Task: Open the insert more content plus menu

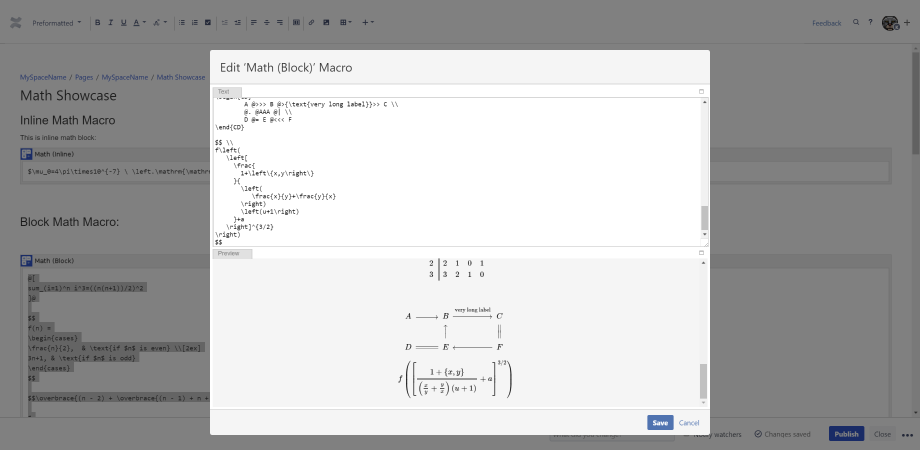Action: coord(368,23)
